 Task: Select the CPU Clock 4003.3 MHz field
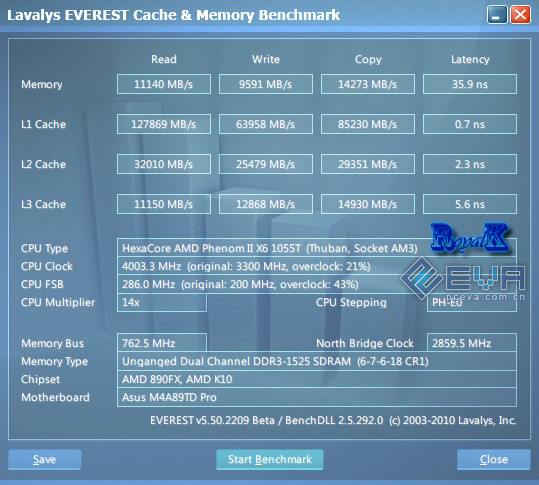317,266
